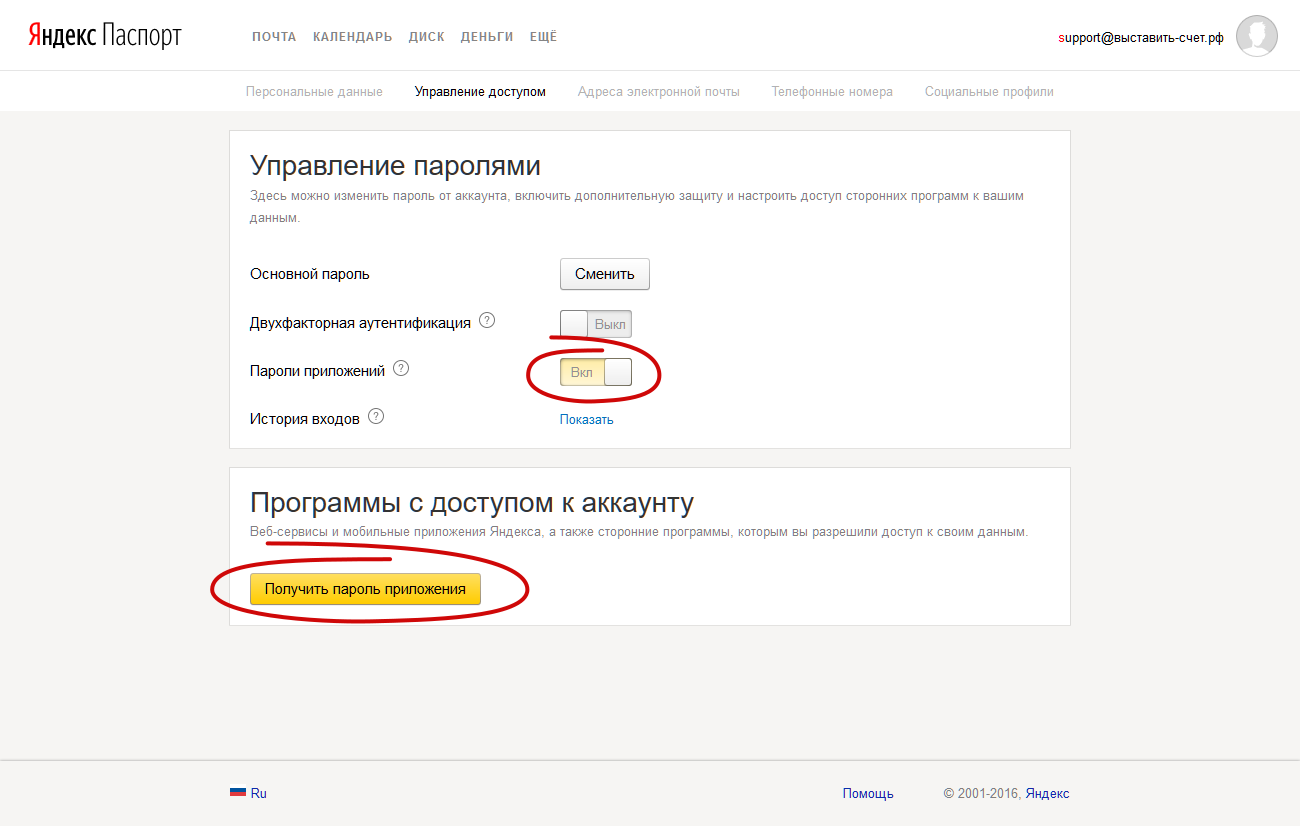Click the История входов label
Screen dimensions: 1300x826
click(x=304, y=419)
